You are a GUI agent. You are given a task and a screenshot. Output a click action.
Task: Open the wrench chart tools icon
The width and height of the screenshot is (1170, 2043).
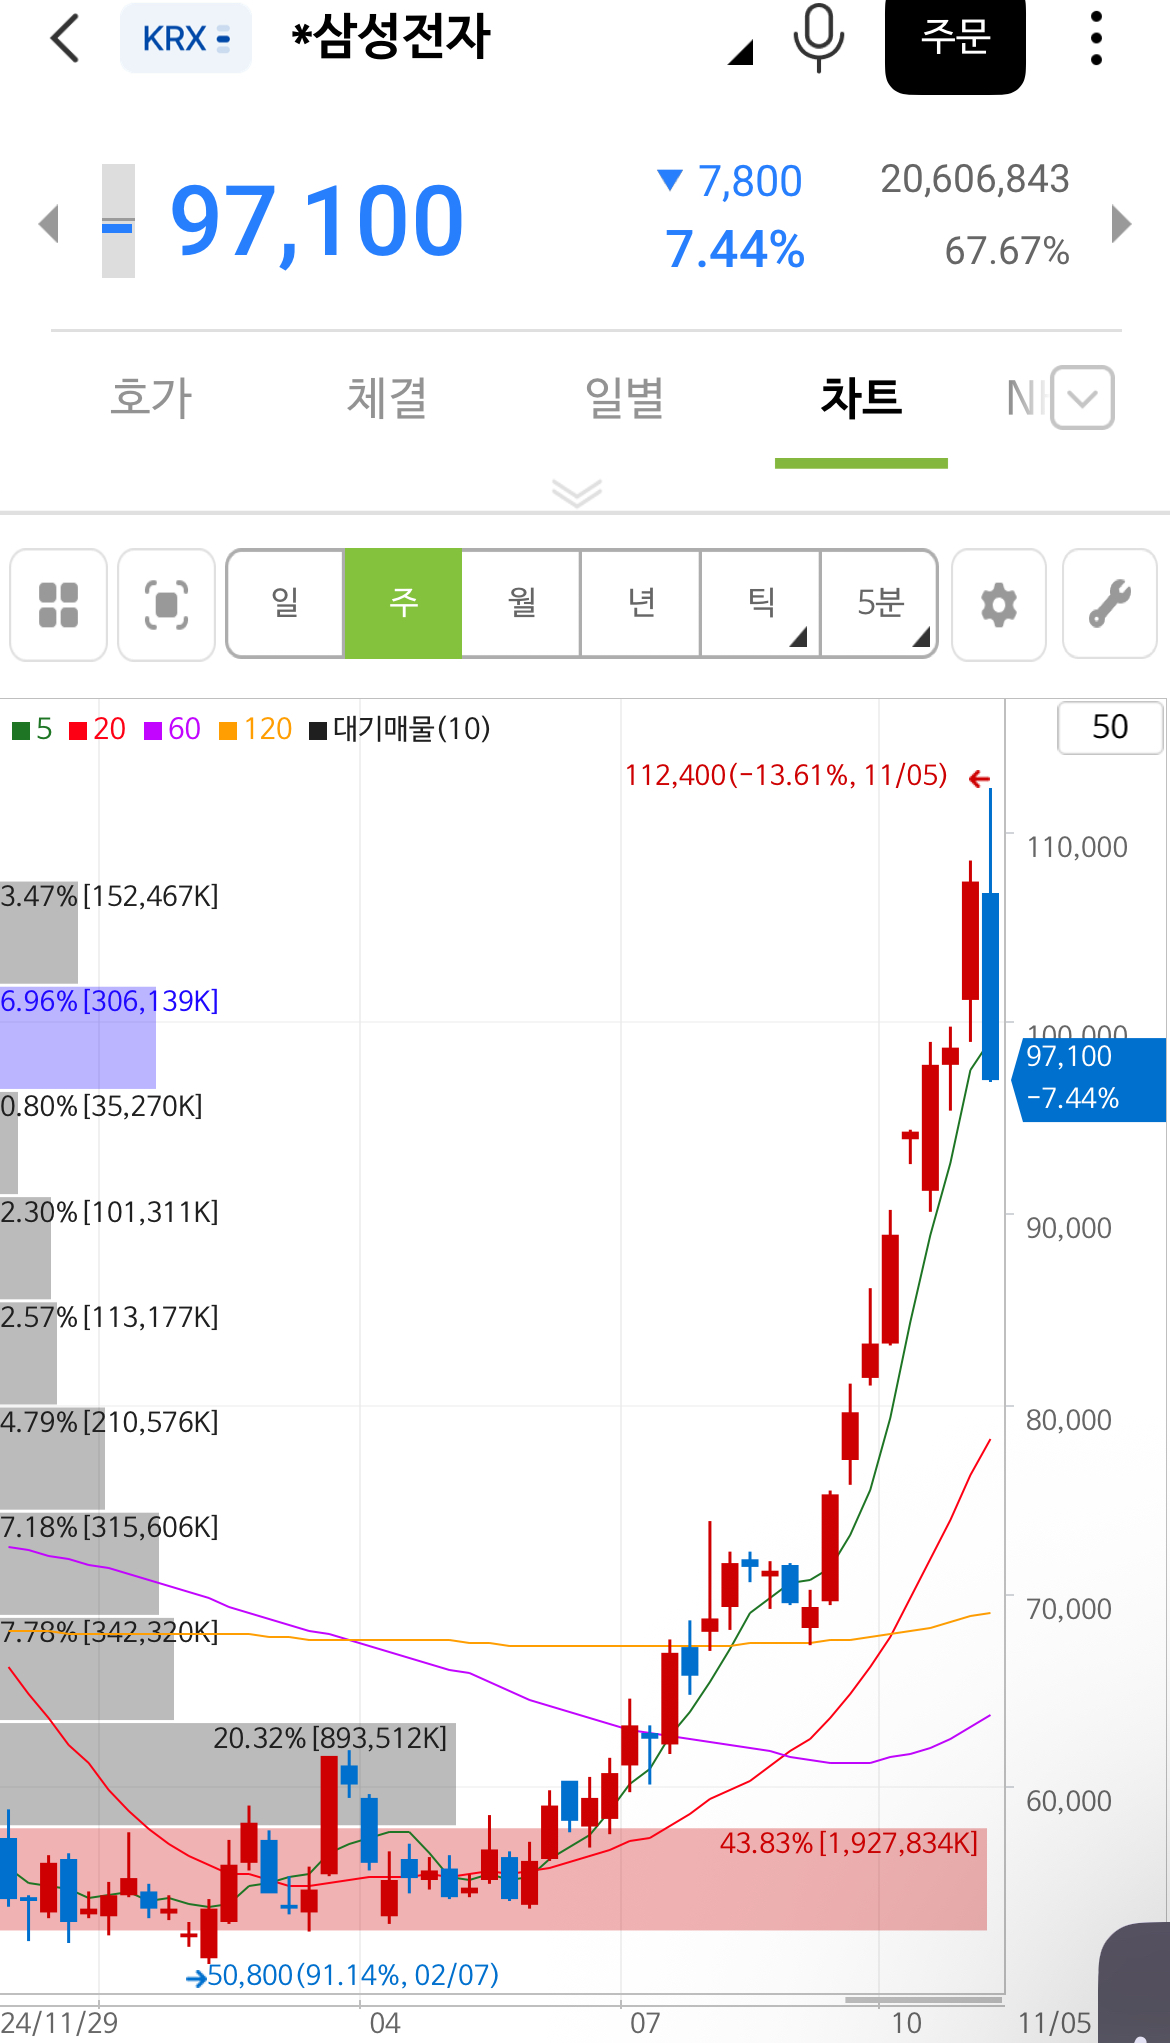coord(1109,605)
